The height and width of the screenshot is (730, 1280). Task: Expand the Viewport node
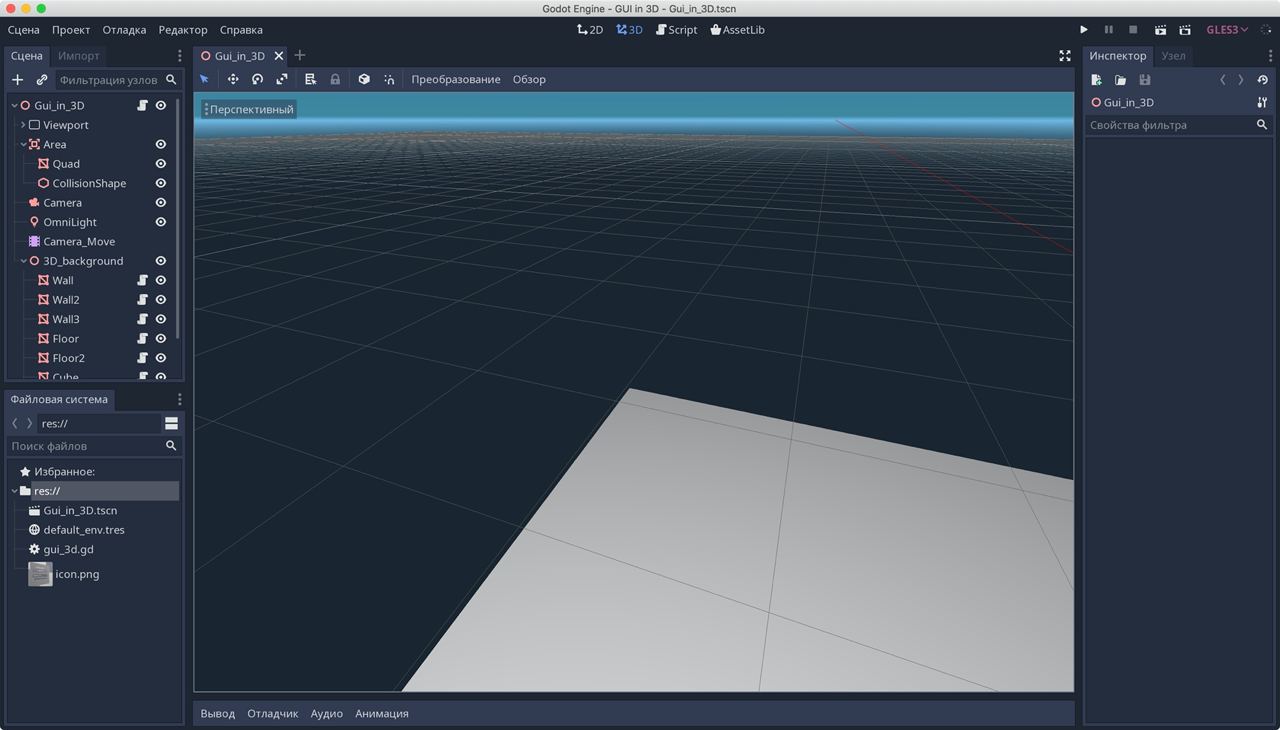click(23, 125)
